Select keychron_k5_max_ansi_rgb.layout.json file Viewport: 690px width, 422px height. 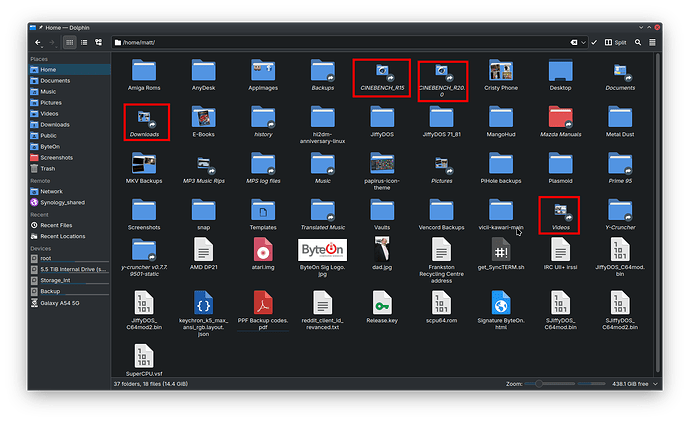click(203, 314)
